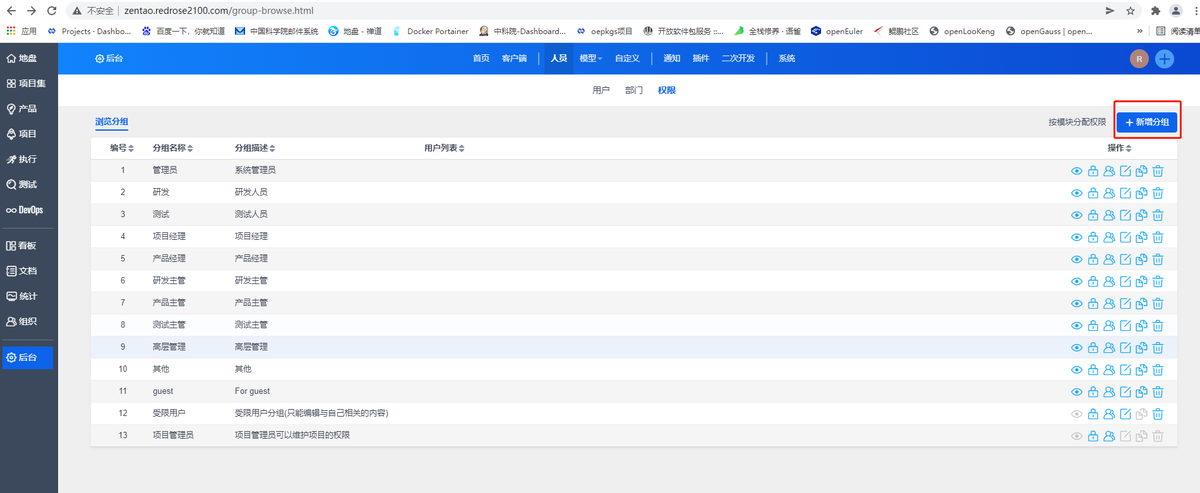
Task: Open the R user avatar menu
Action: click(1139, 59)
